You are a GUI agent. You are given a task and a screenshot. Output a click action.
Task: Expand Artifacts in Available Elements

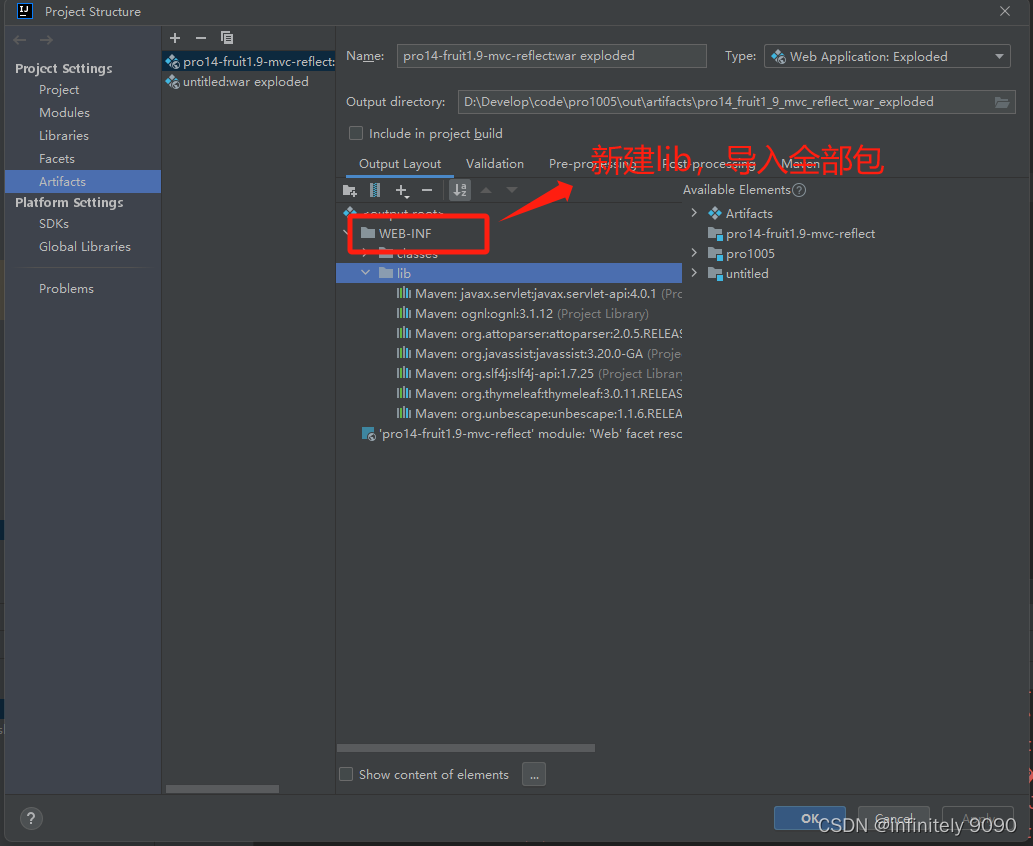pos(694,213)
